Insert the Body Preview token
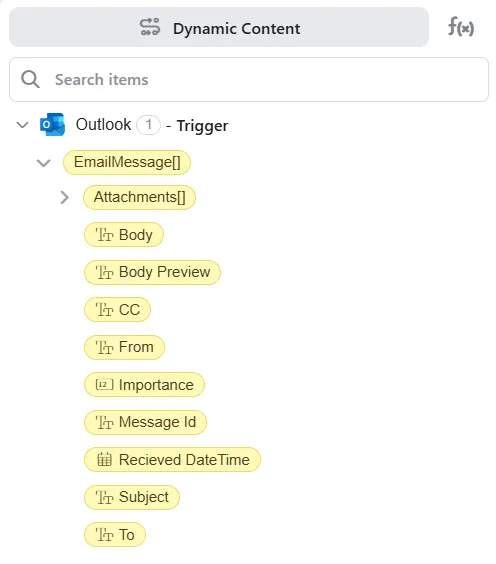 [153, 272]
